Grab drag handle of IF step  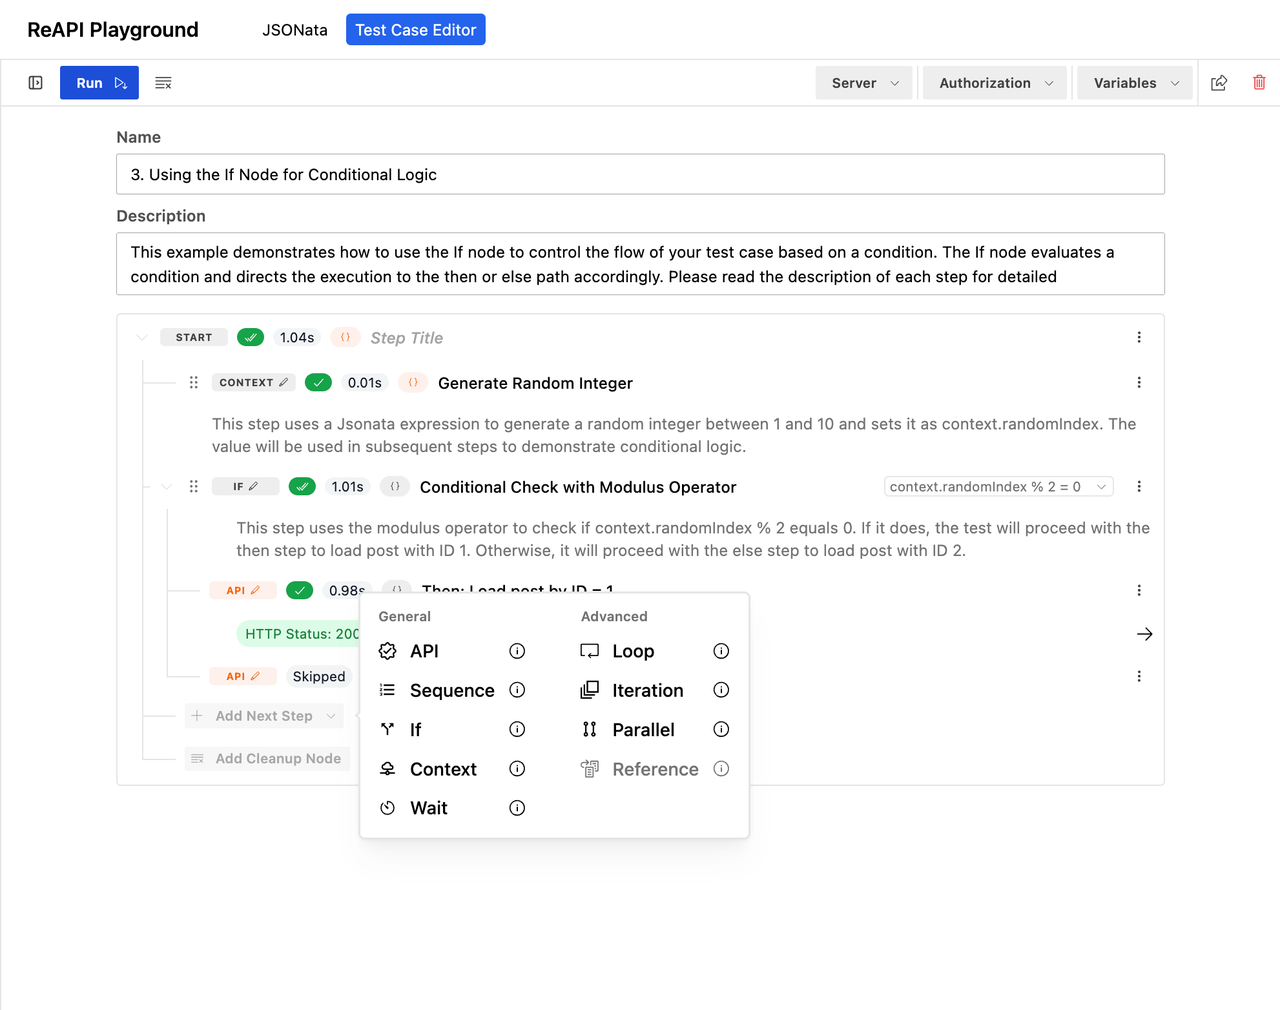click(x=194, y=487)
